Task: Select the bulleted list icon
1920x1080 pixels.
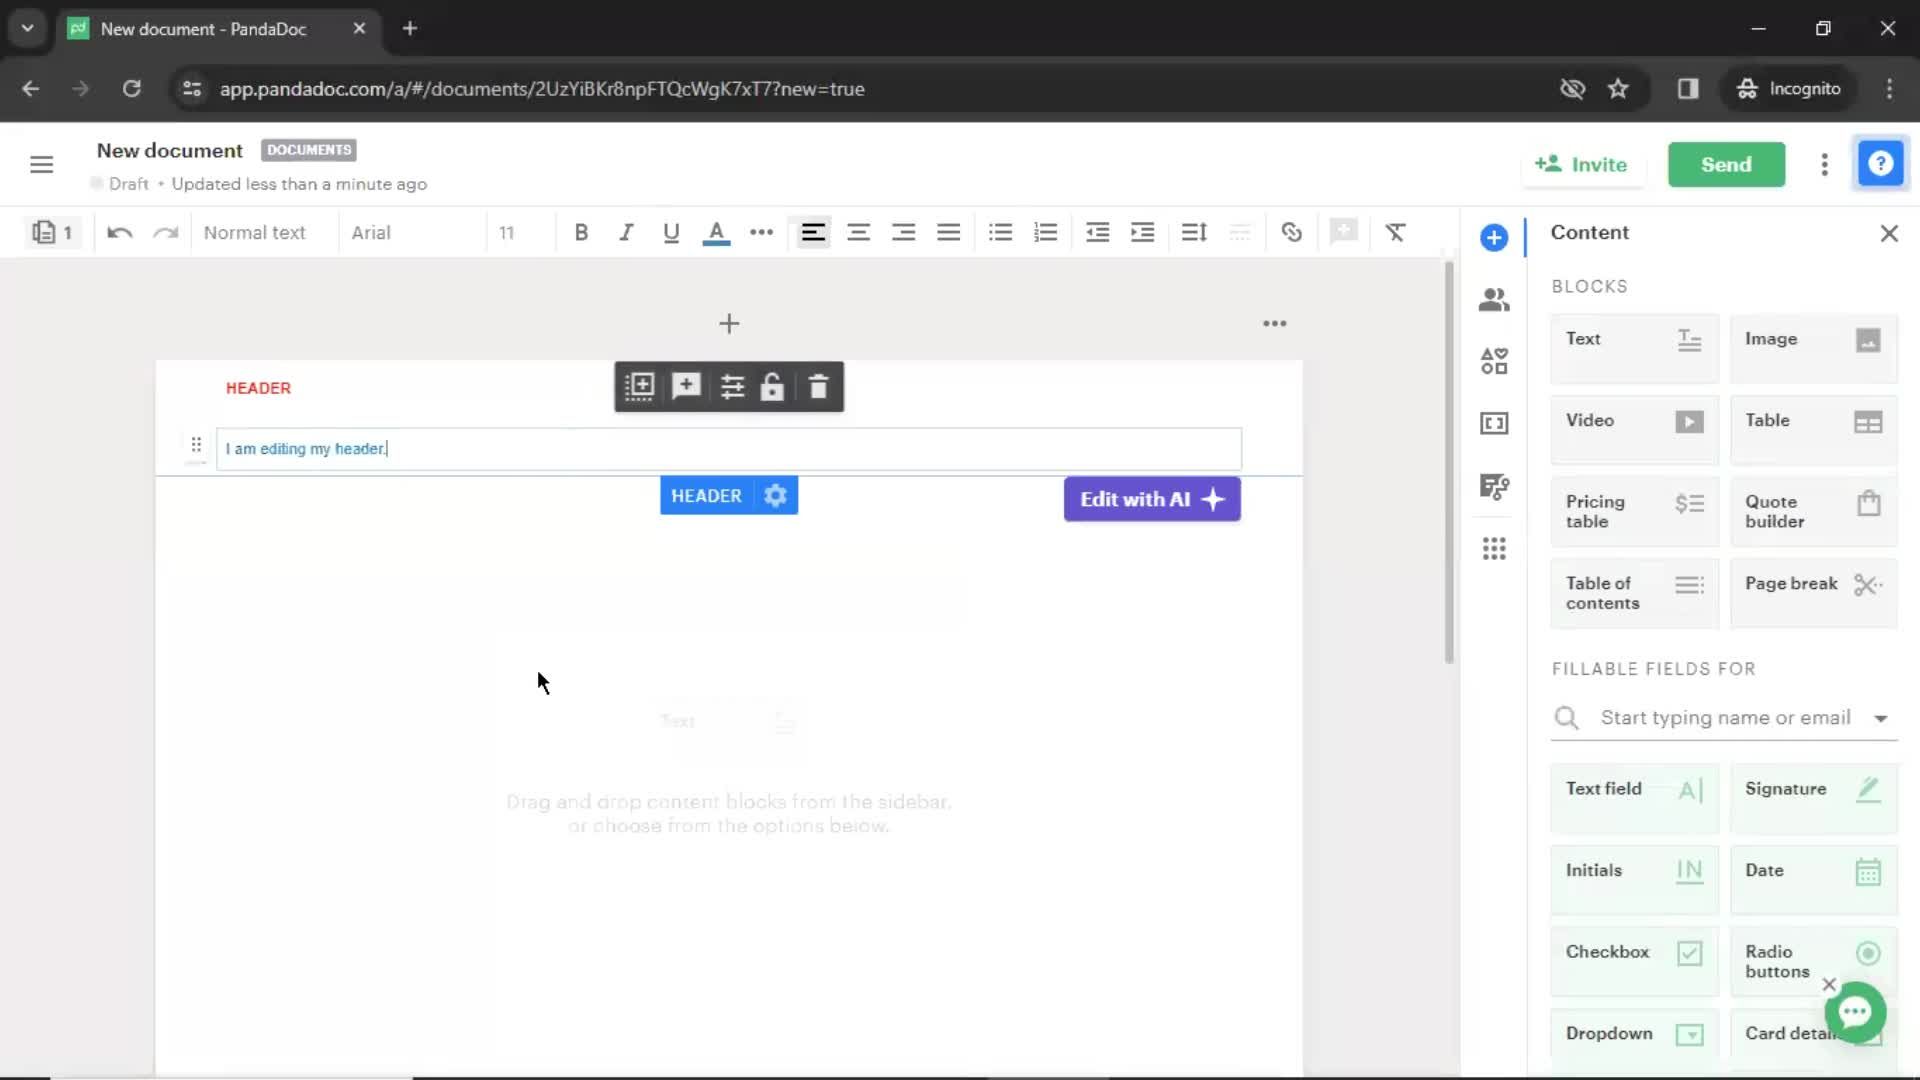Action: pos(1000,232)
